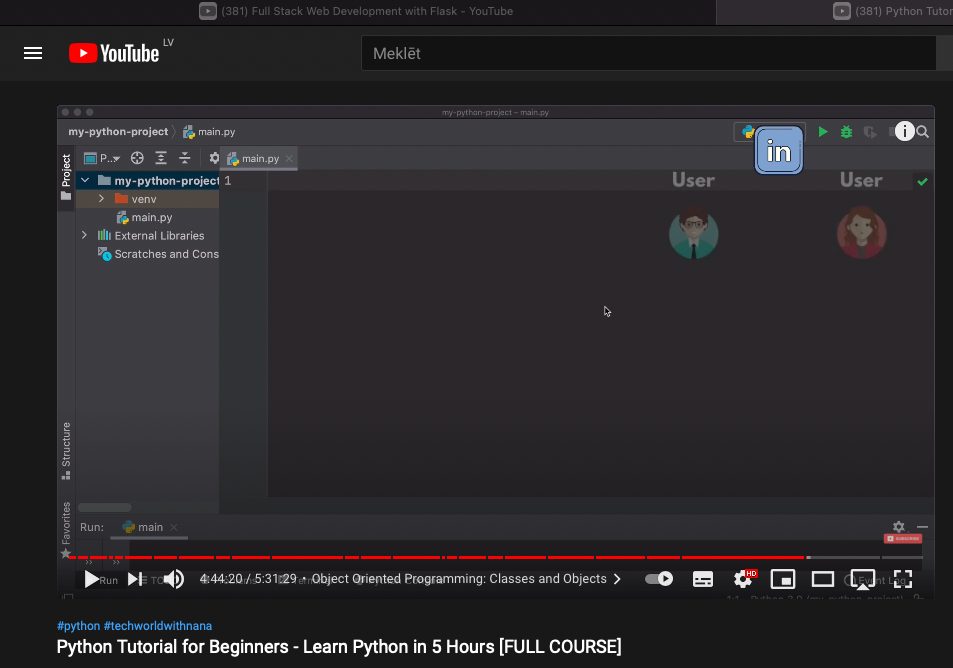The image size is (953, 668).
Task: Switch to the Python Tutorial browser tab
Action: point(892,11)
